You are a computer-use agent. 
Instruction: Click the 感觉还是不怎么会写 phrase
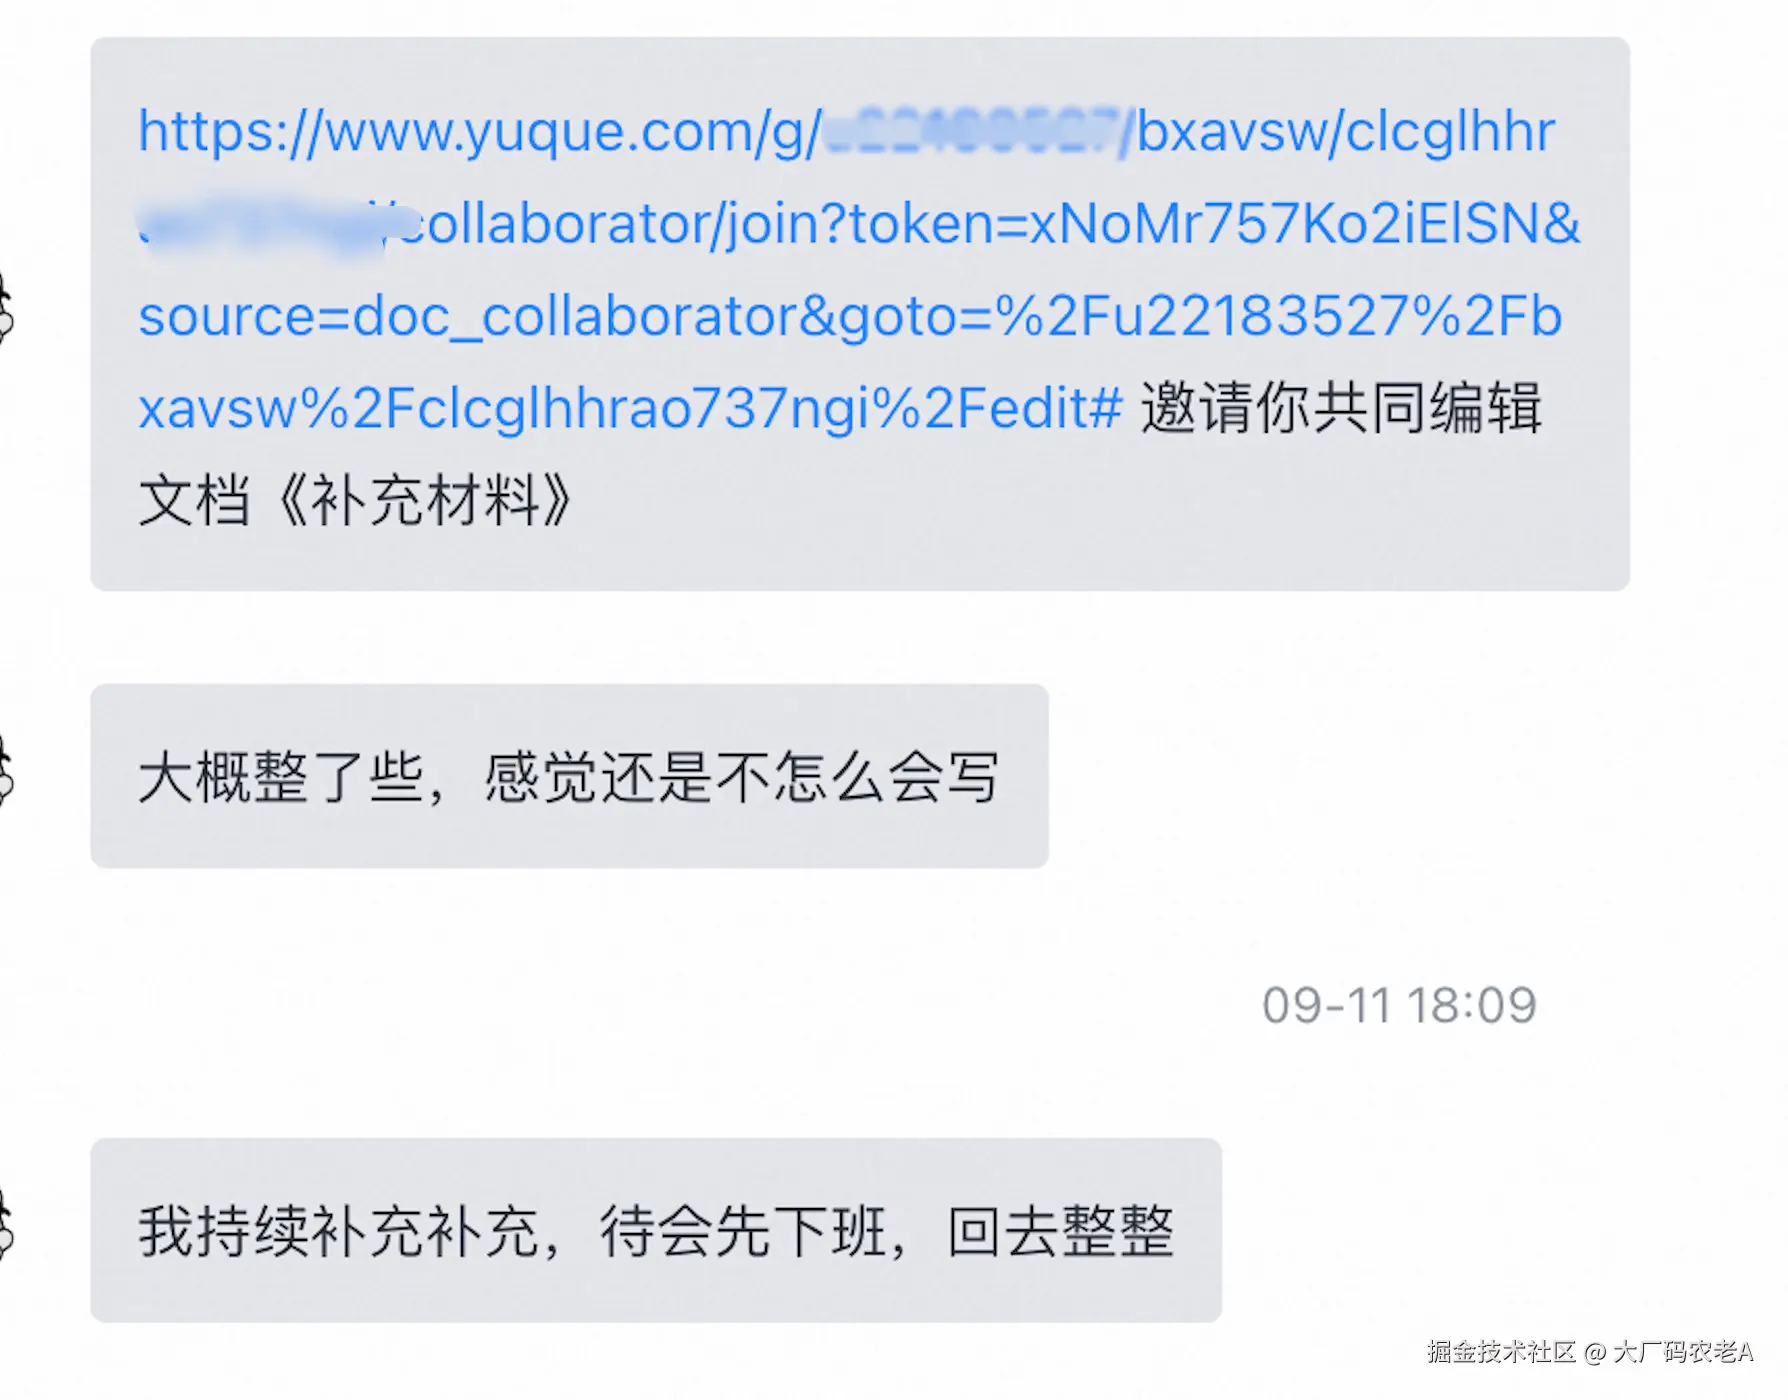(742, 777)
